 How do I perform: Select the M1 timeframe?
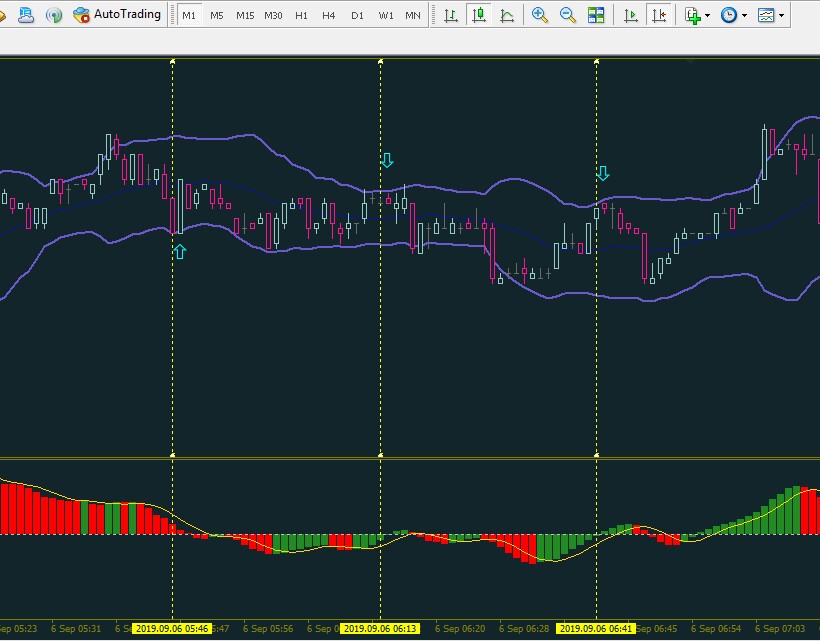(x=189, y=15)
